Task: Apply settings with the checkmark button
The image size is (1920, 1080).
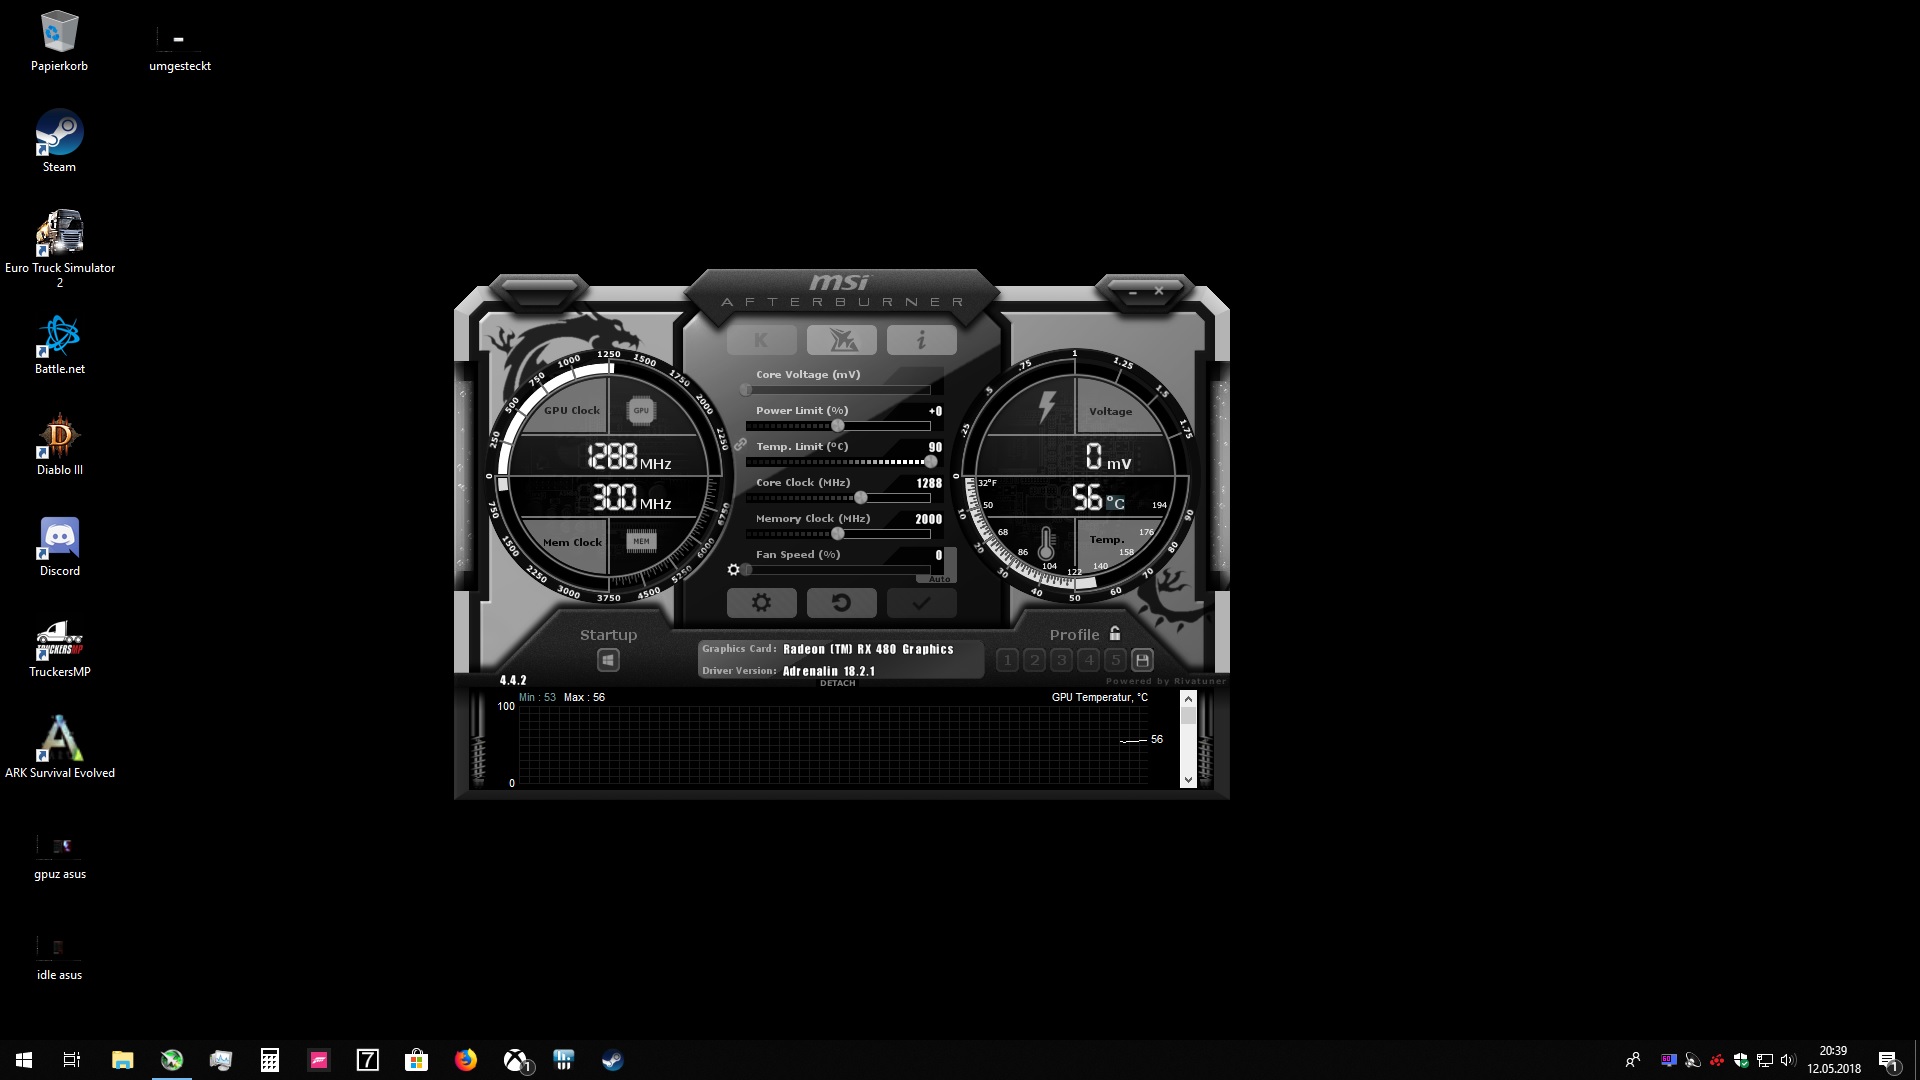Action: (921, 603)
